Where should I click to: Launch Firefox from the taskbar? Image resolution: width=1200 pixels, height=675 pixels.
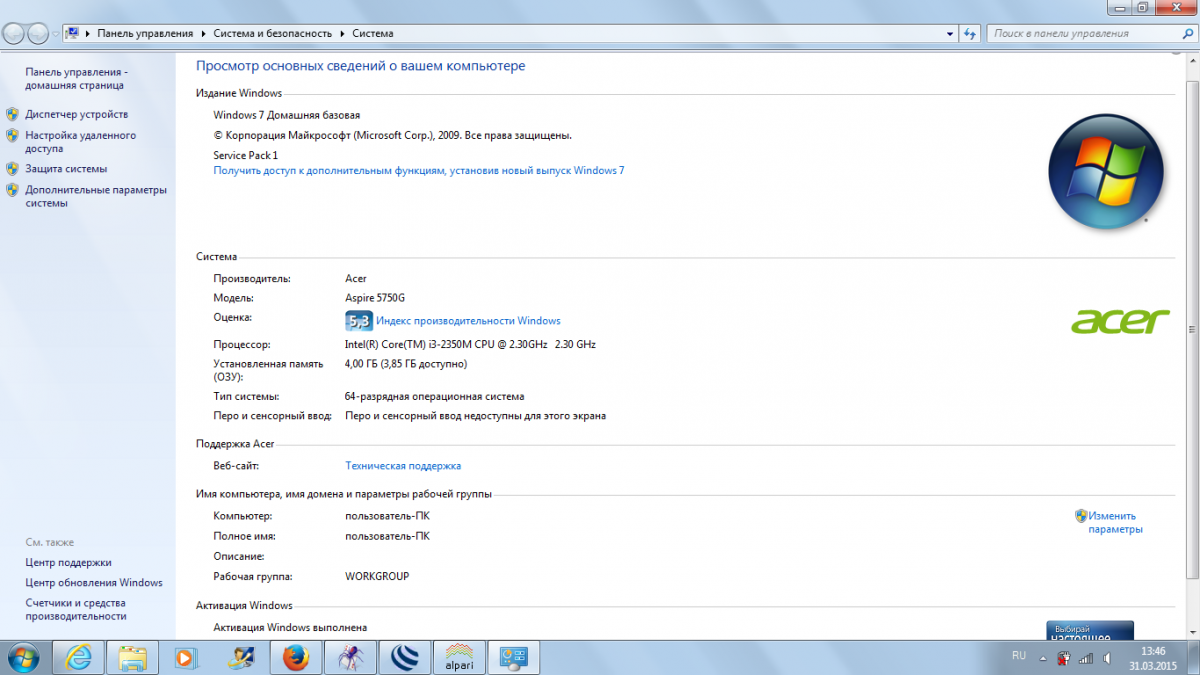[x=295, y=658]
